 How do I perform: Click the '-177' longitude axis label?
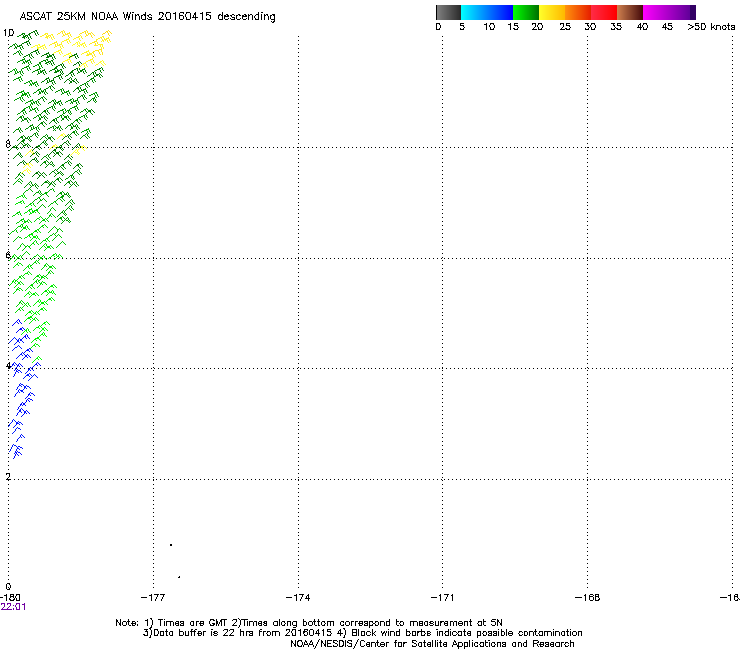153,598
